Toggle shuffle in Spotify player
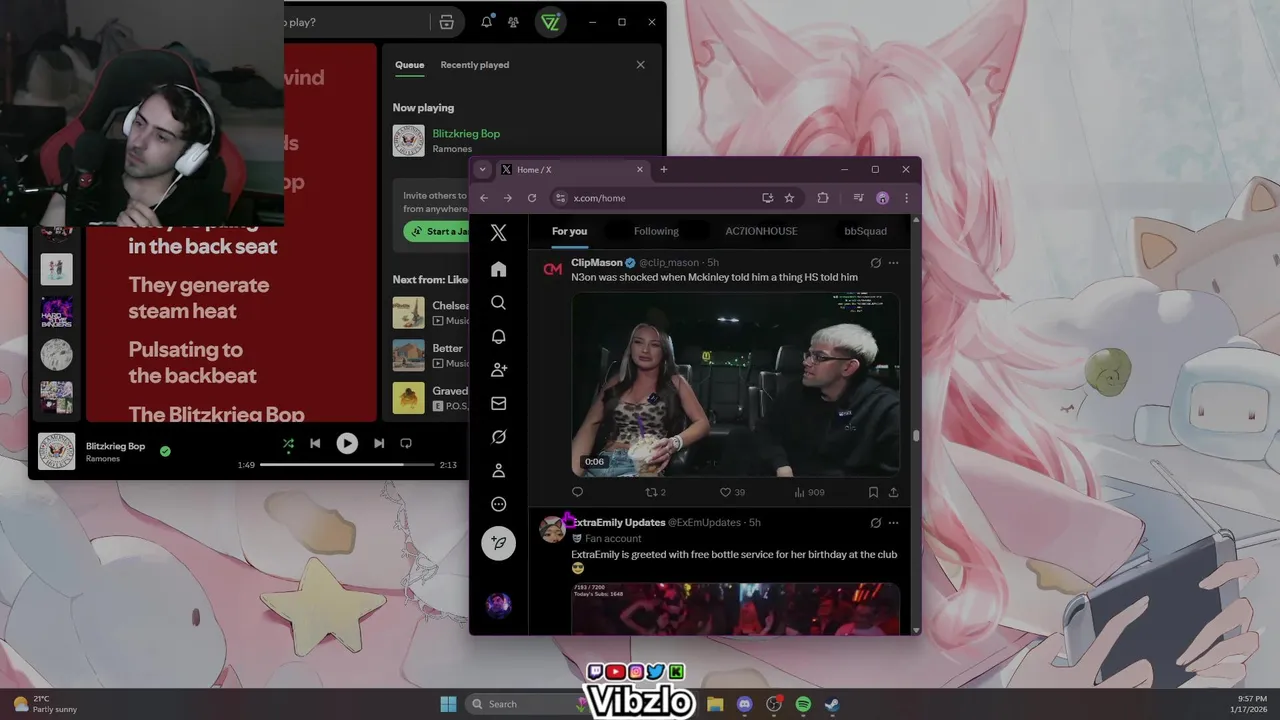This screenshot has height=720, width=1280. tap(288, 443)
